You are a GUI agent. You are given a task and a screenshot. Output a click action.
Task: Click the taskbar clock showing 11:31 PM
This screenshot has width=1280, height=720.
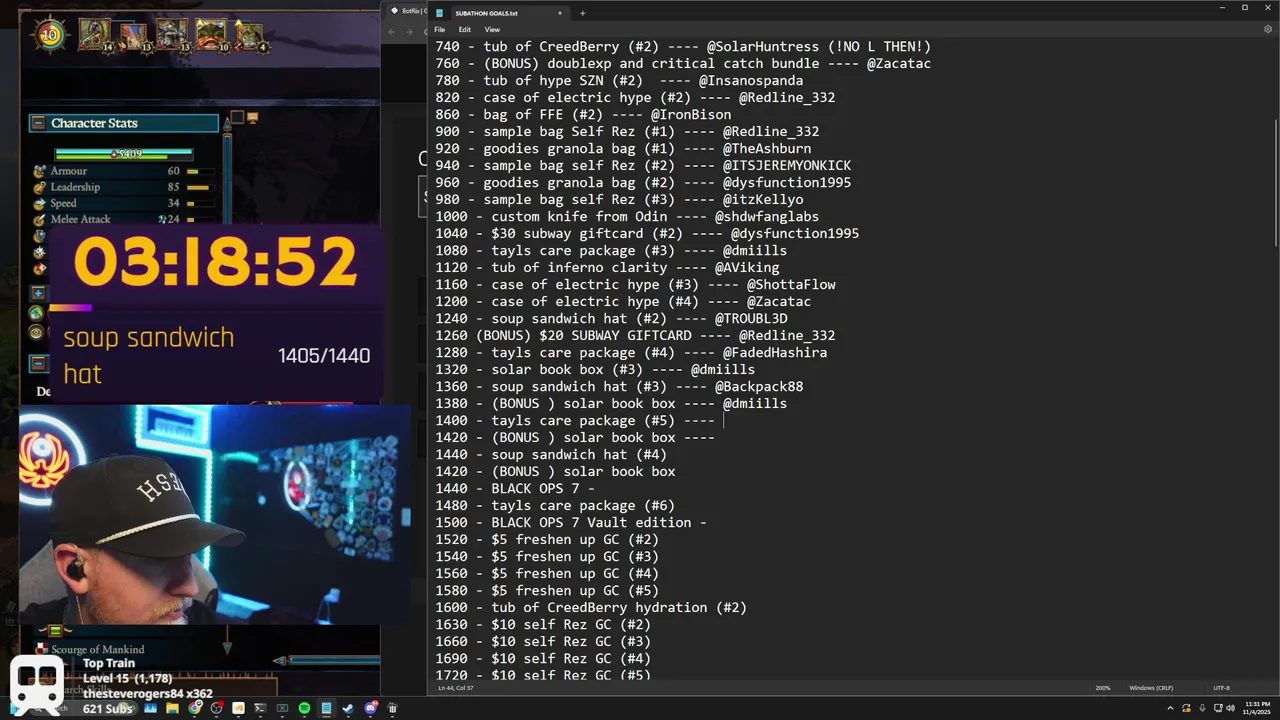click(1257, 708)
